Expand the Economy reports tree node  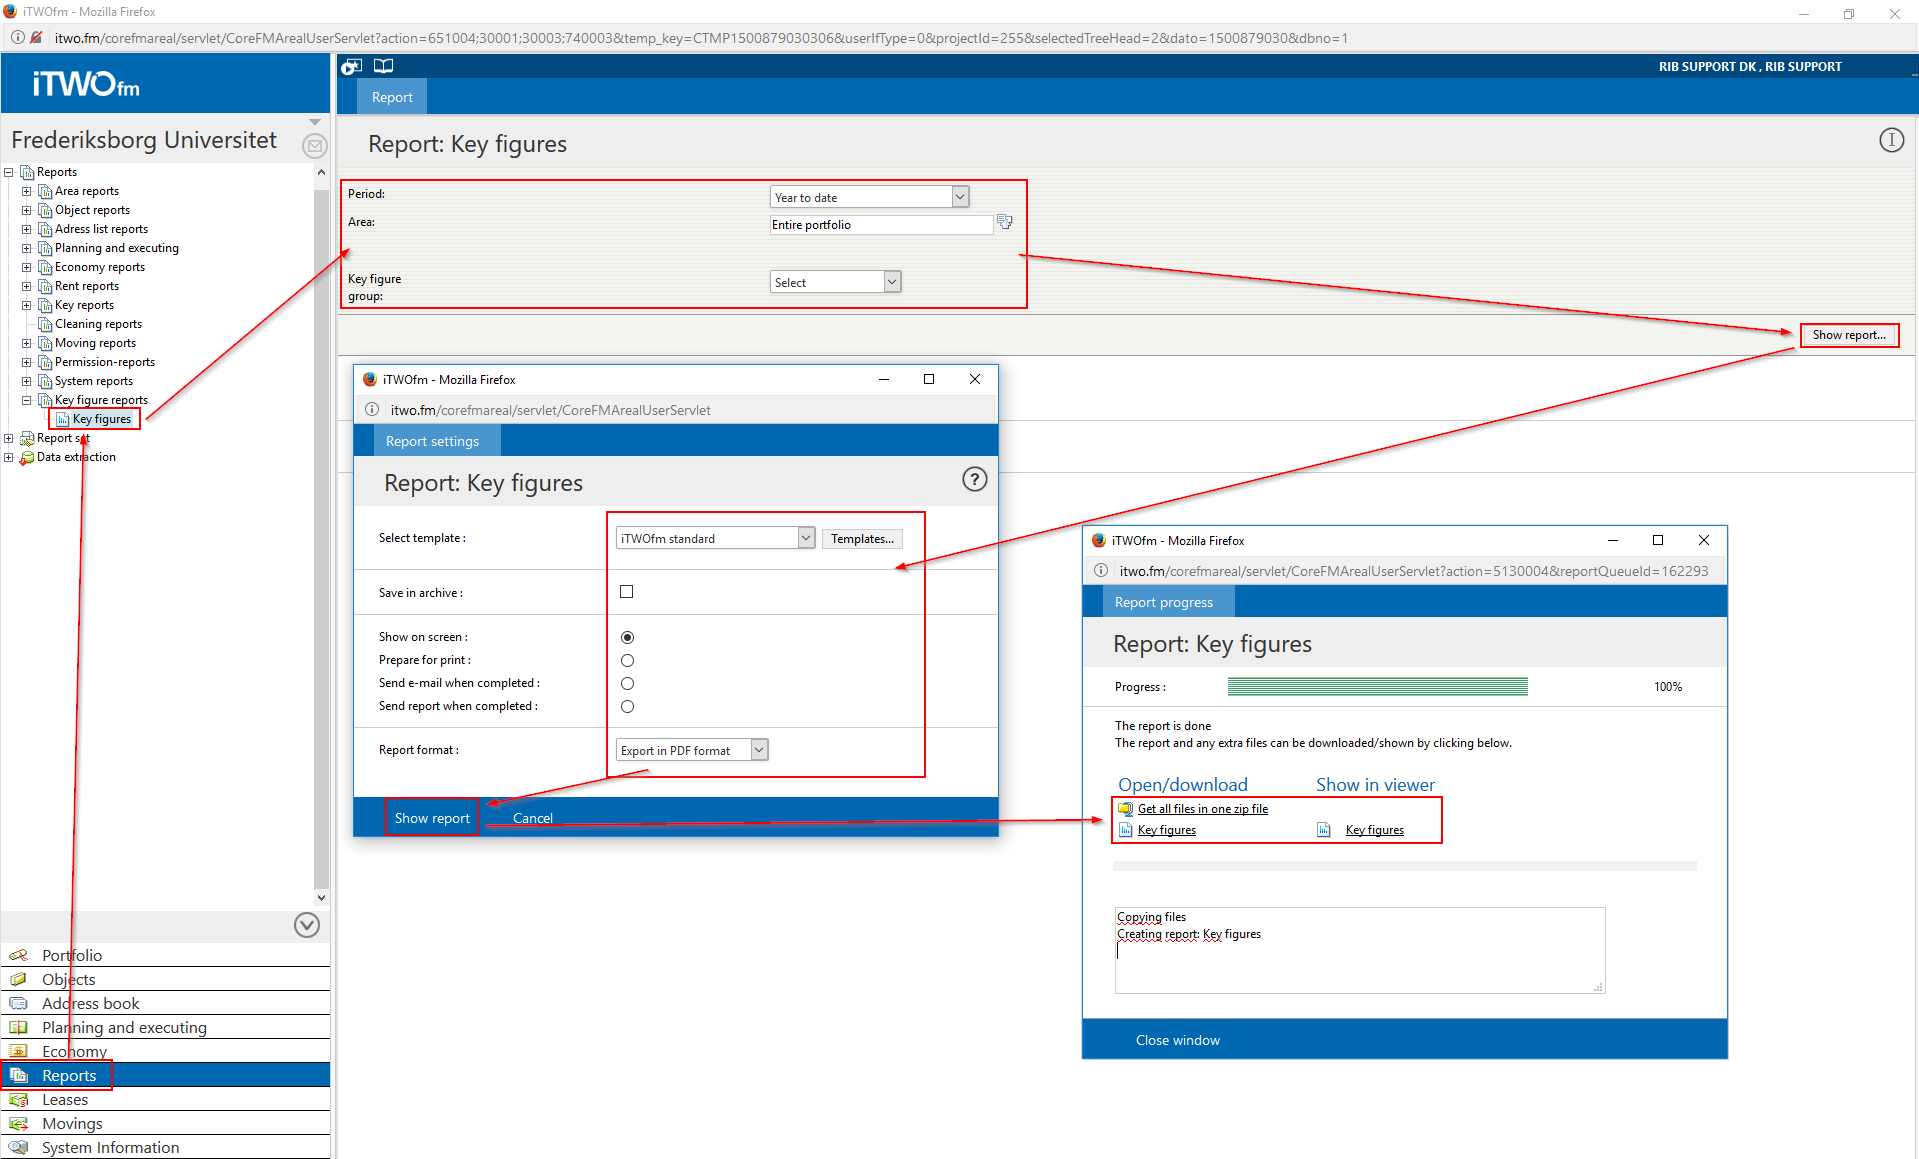[27, 267]
